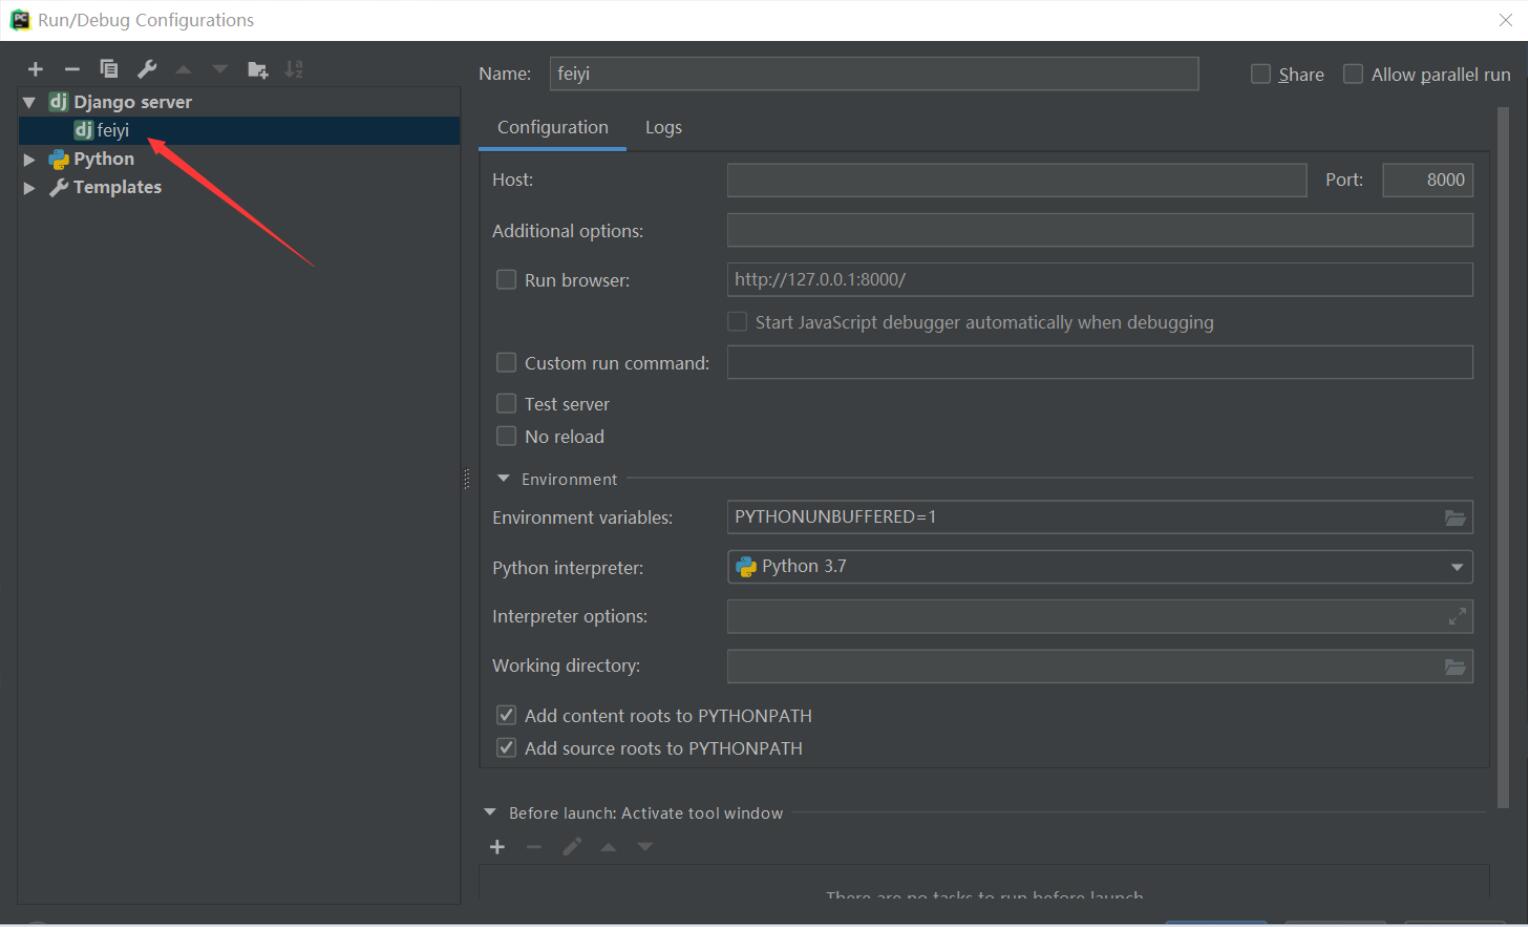Viewport: 1528px width, 927px height.
Task: Enable the No reload checkbox
Action: 507,437
